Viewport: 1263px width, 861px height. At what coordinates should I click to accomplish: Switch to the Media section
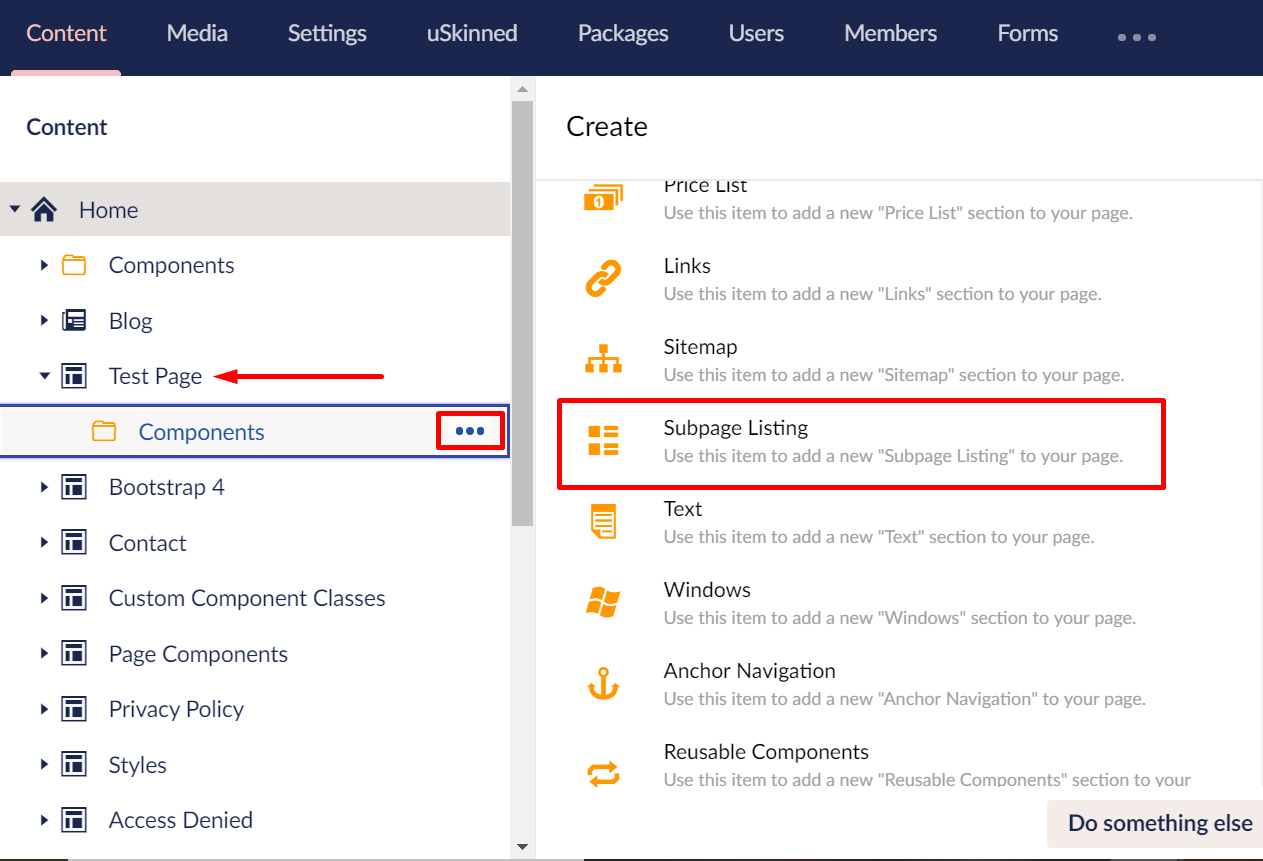pyautogui.click(x=196, y=32)
